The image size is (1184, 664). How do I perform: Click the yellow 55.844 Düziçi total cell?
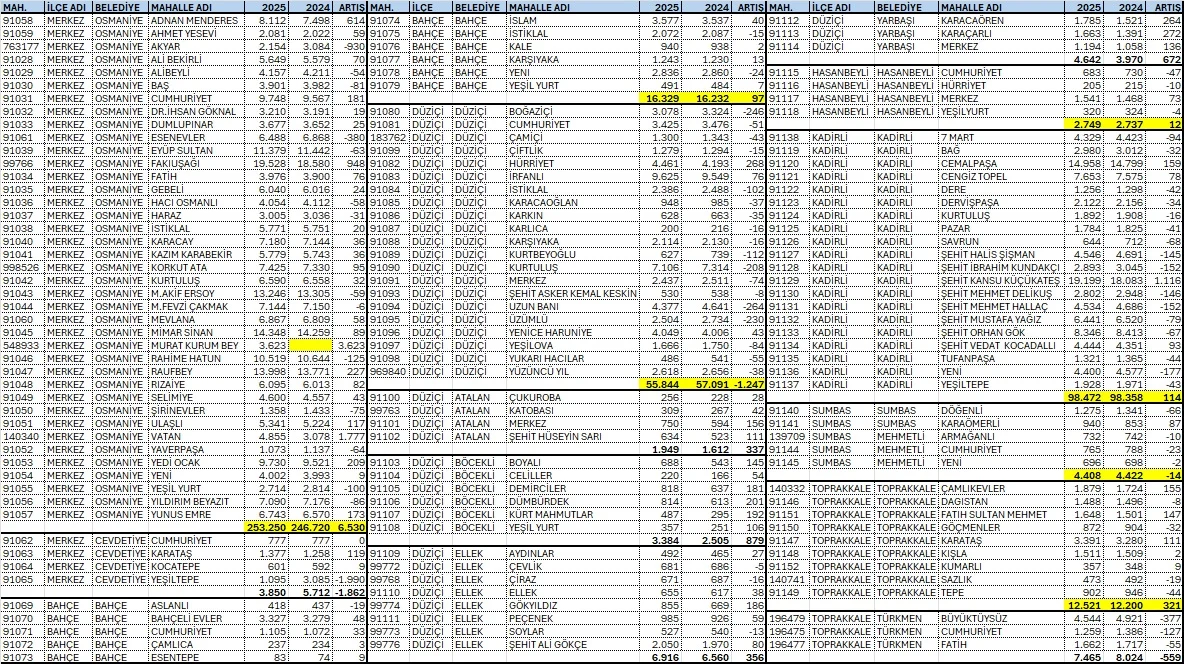(x=663, y=384)
